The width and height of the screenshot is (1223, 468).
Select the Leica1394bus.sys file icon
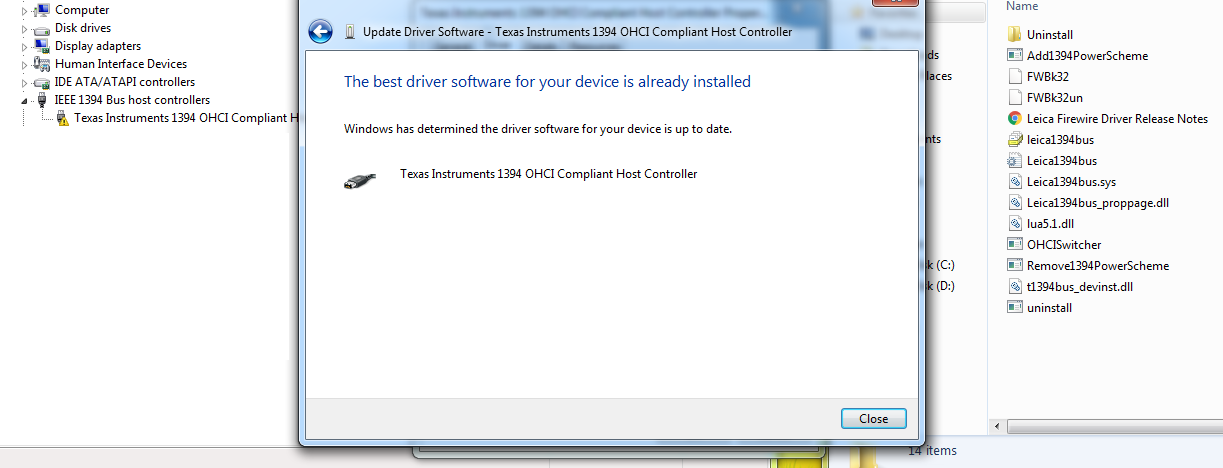[1015, 182]
